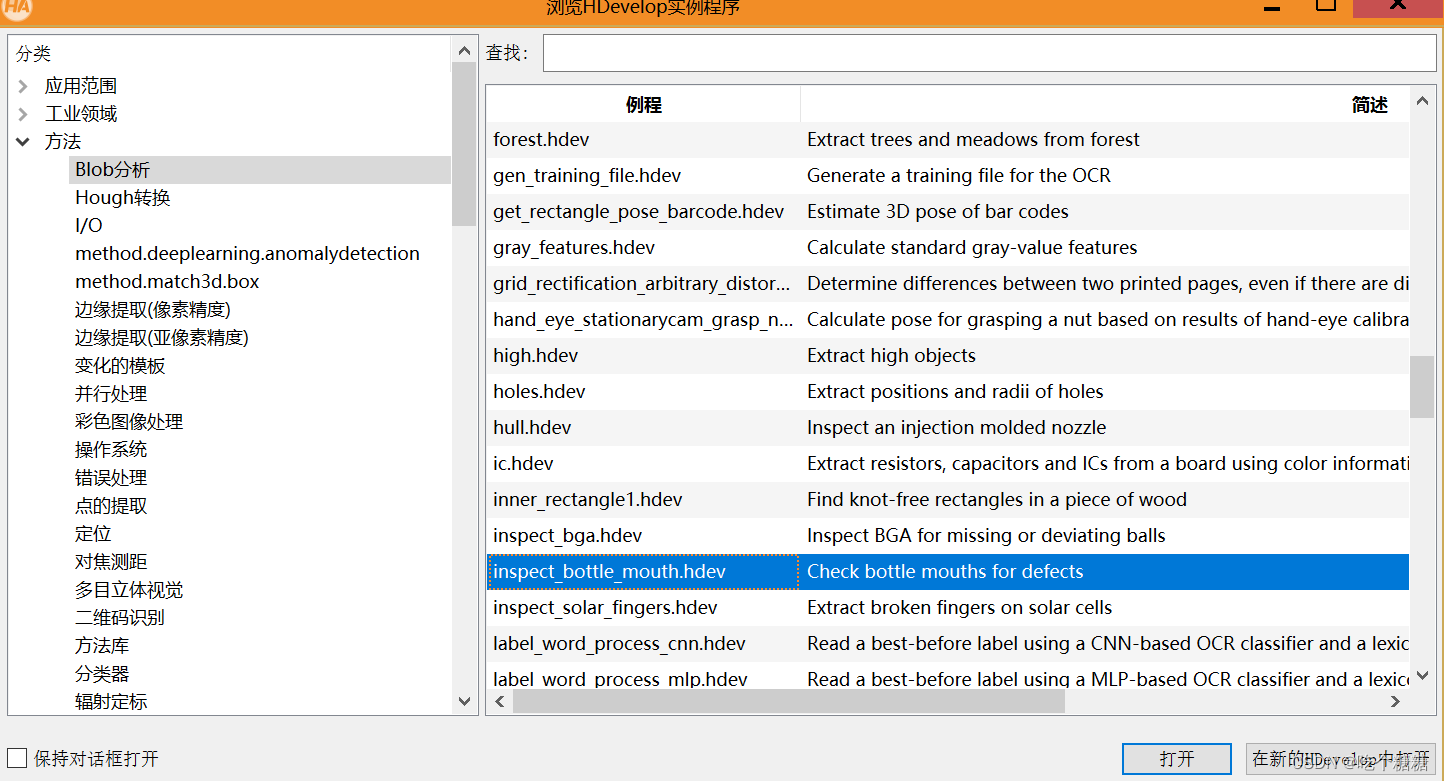This screenshot has width=1444, height=781.
Task: Select forest.hdev in the example list
Action: (x=541, y=140)
